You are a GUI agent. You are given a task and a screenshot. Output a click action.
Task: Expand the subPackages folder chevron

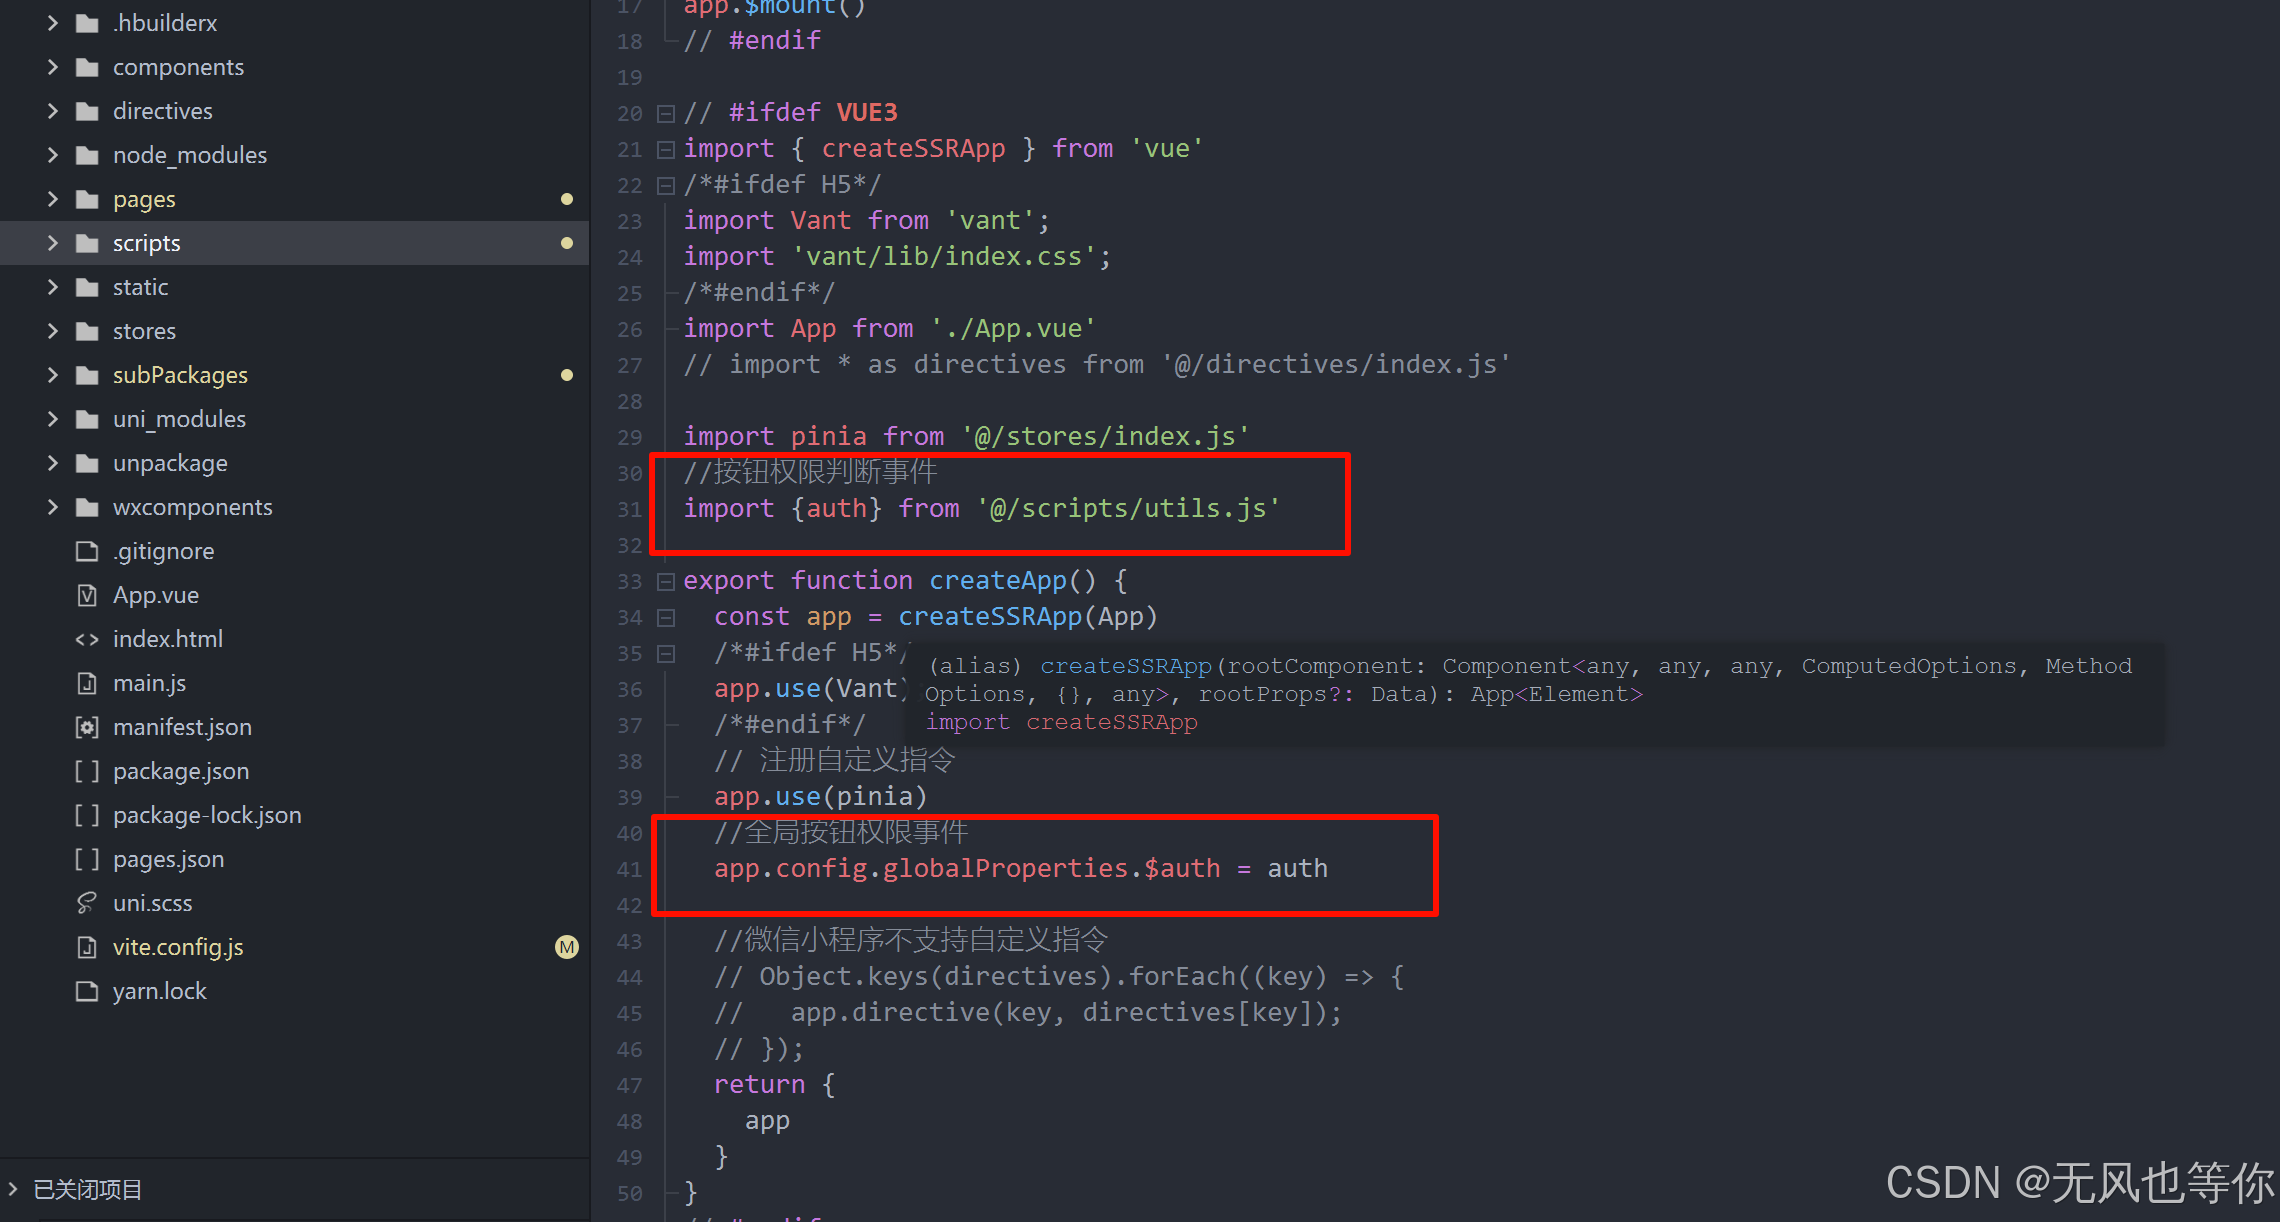pos(53,375)
